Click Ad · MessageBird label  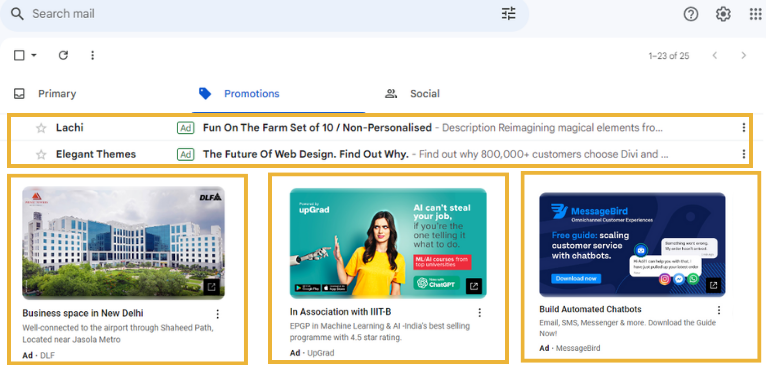570,348
